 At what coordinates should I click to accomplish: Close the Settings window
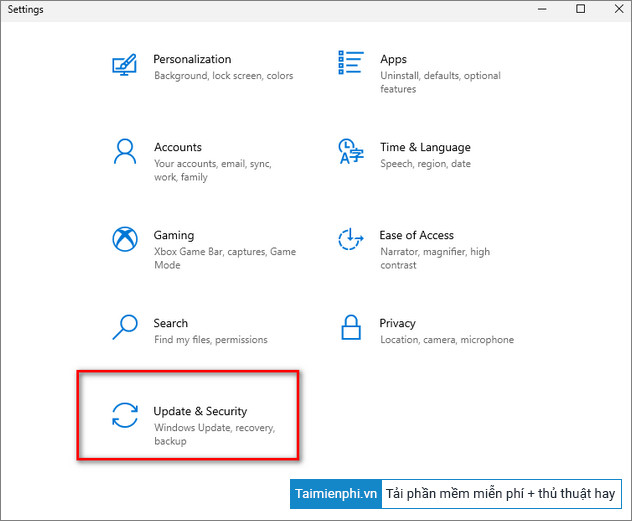(619, 9)
